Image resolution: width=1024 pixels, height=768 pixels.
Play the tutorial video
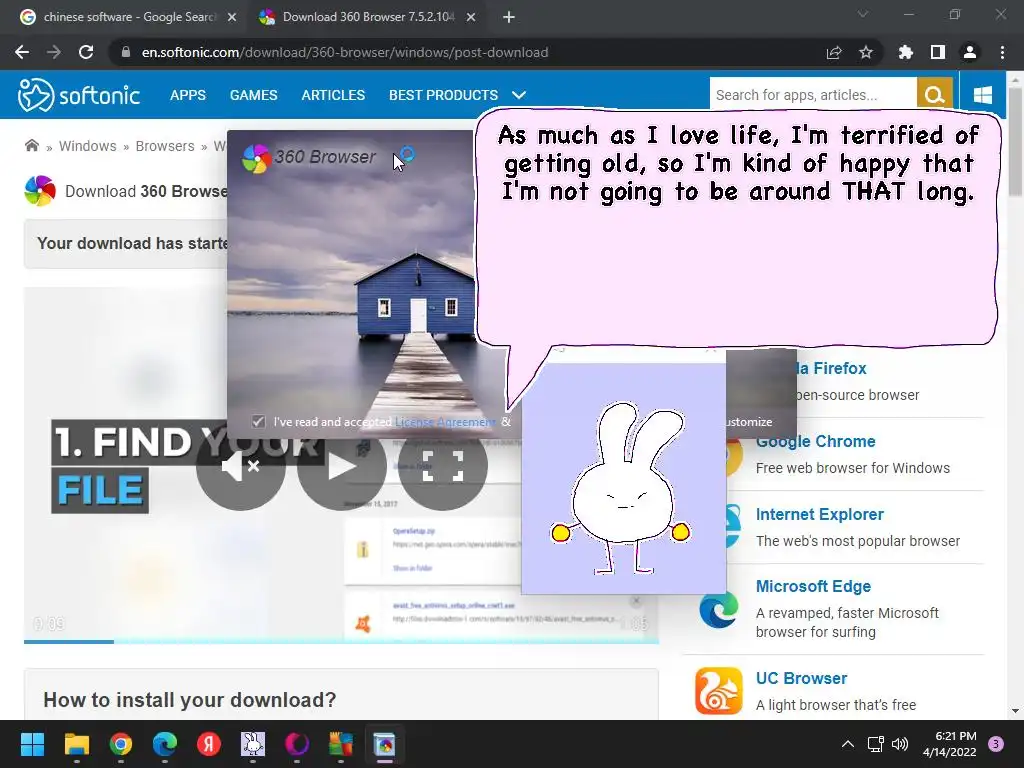[x=342, y=466]
